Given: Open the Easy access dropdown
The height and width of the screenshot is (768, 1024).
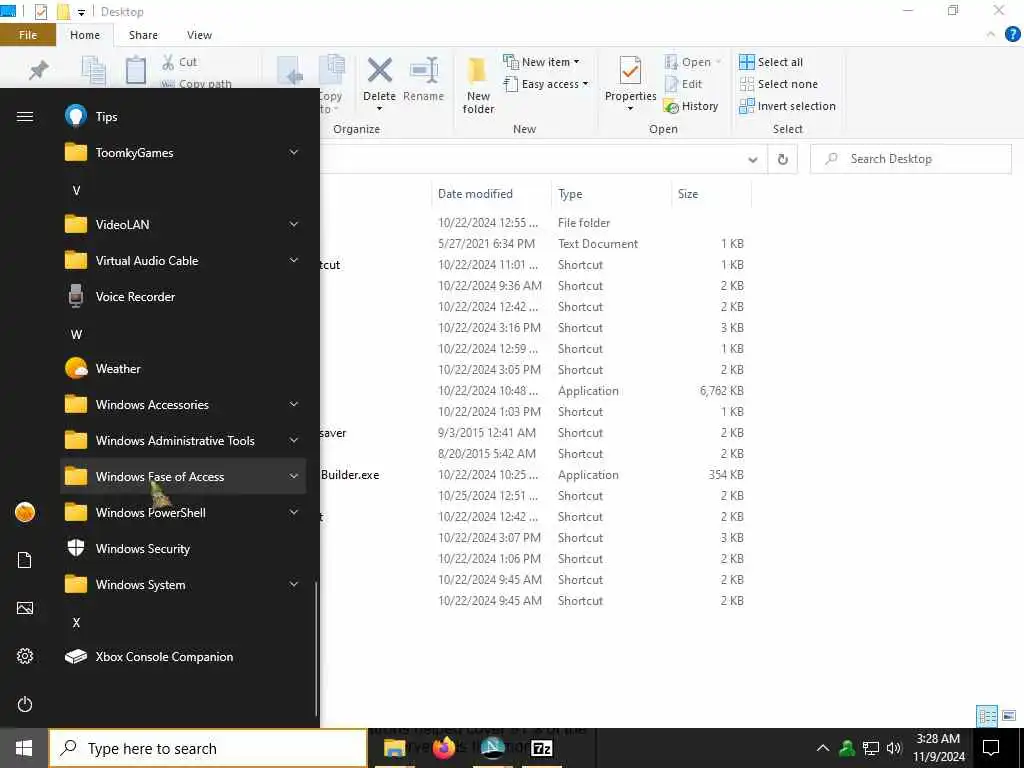Looking at the screenshot, I should [546, 84].
